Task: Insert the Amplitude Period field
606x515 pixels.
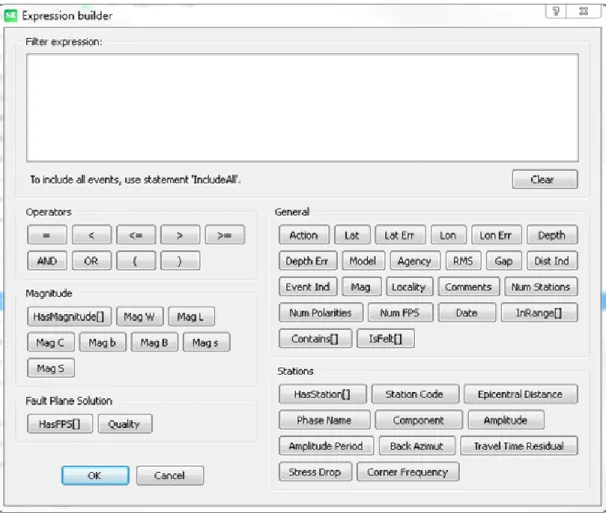Action: [326, 445]
